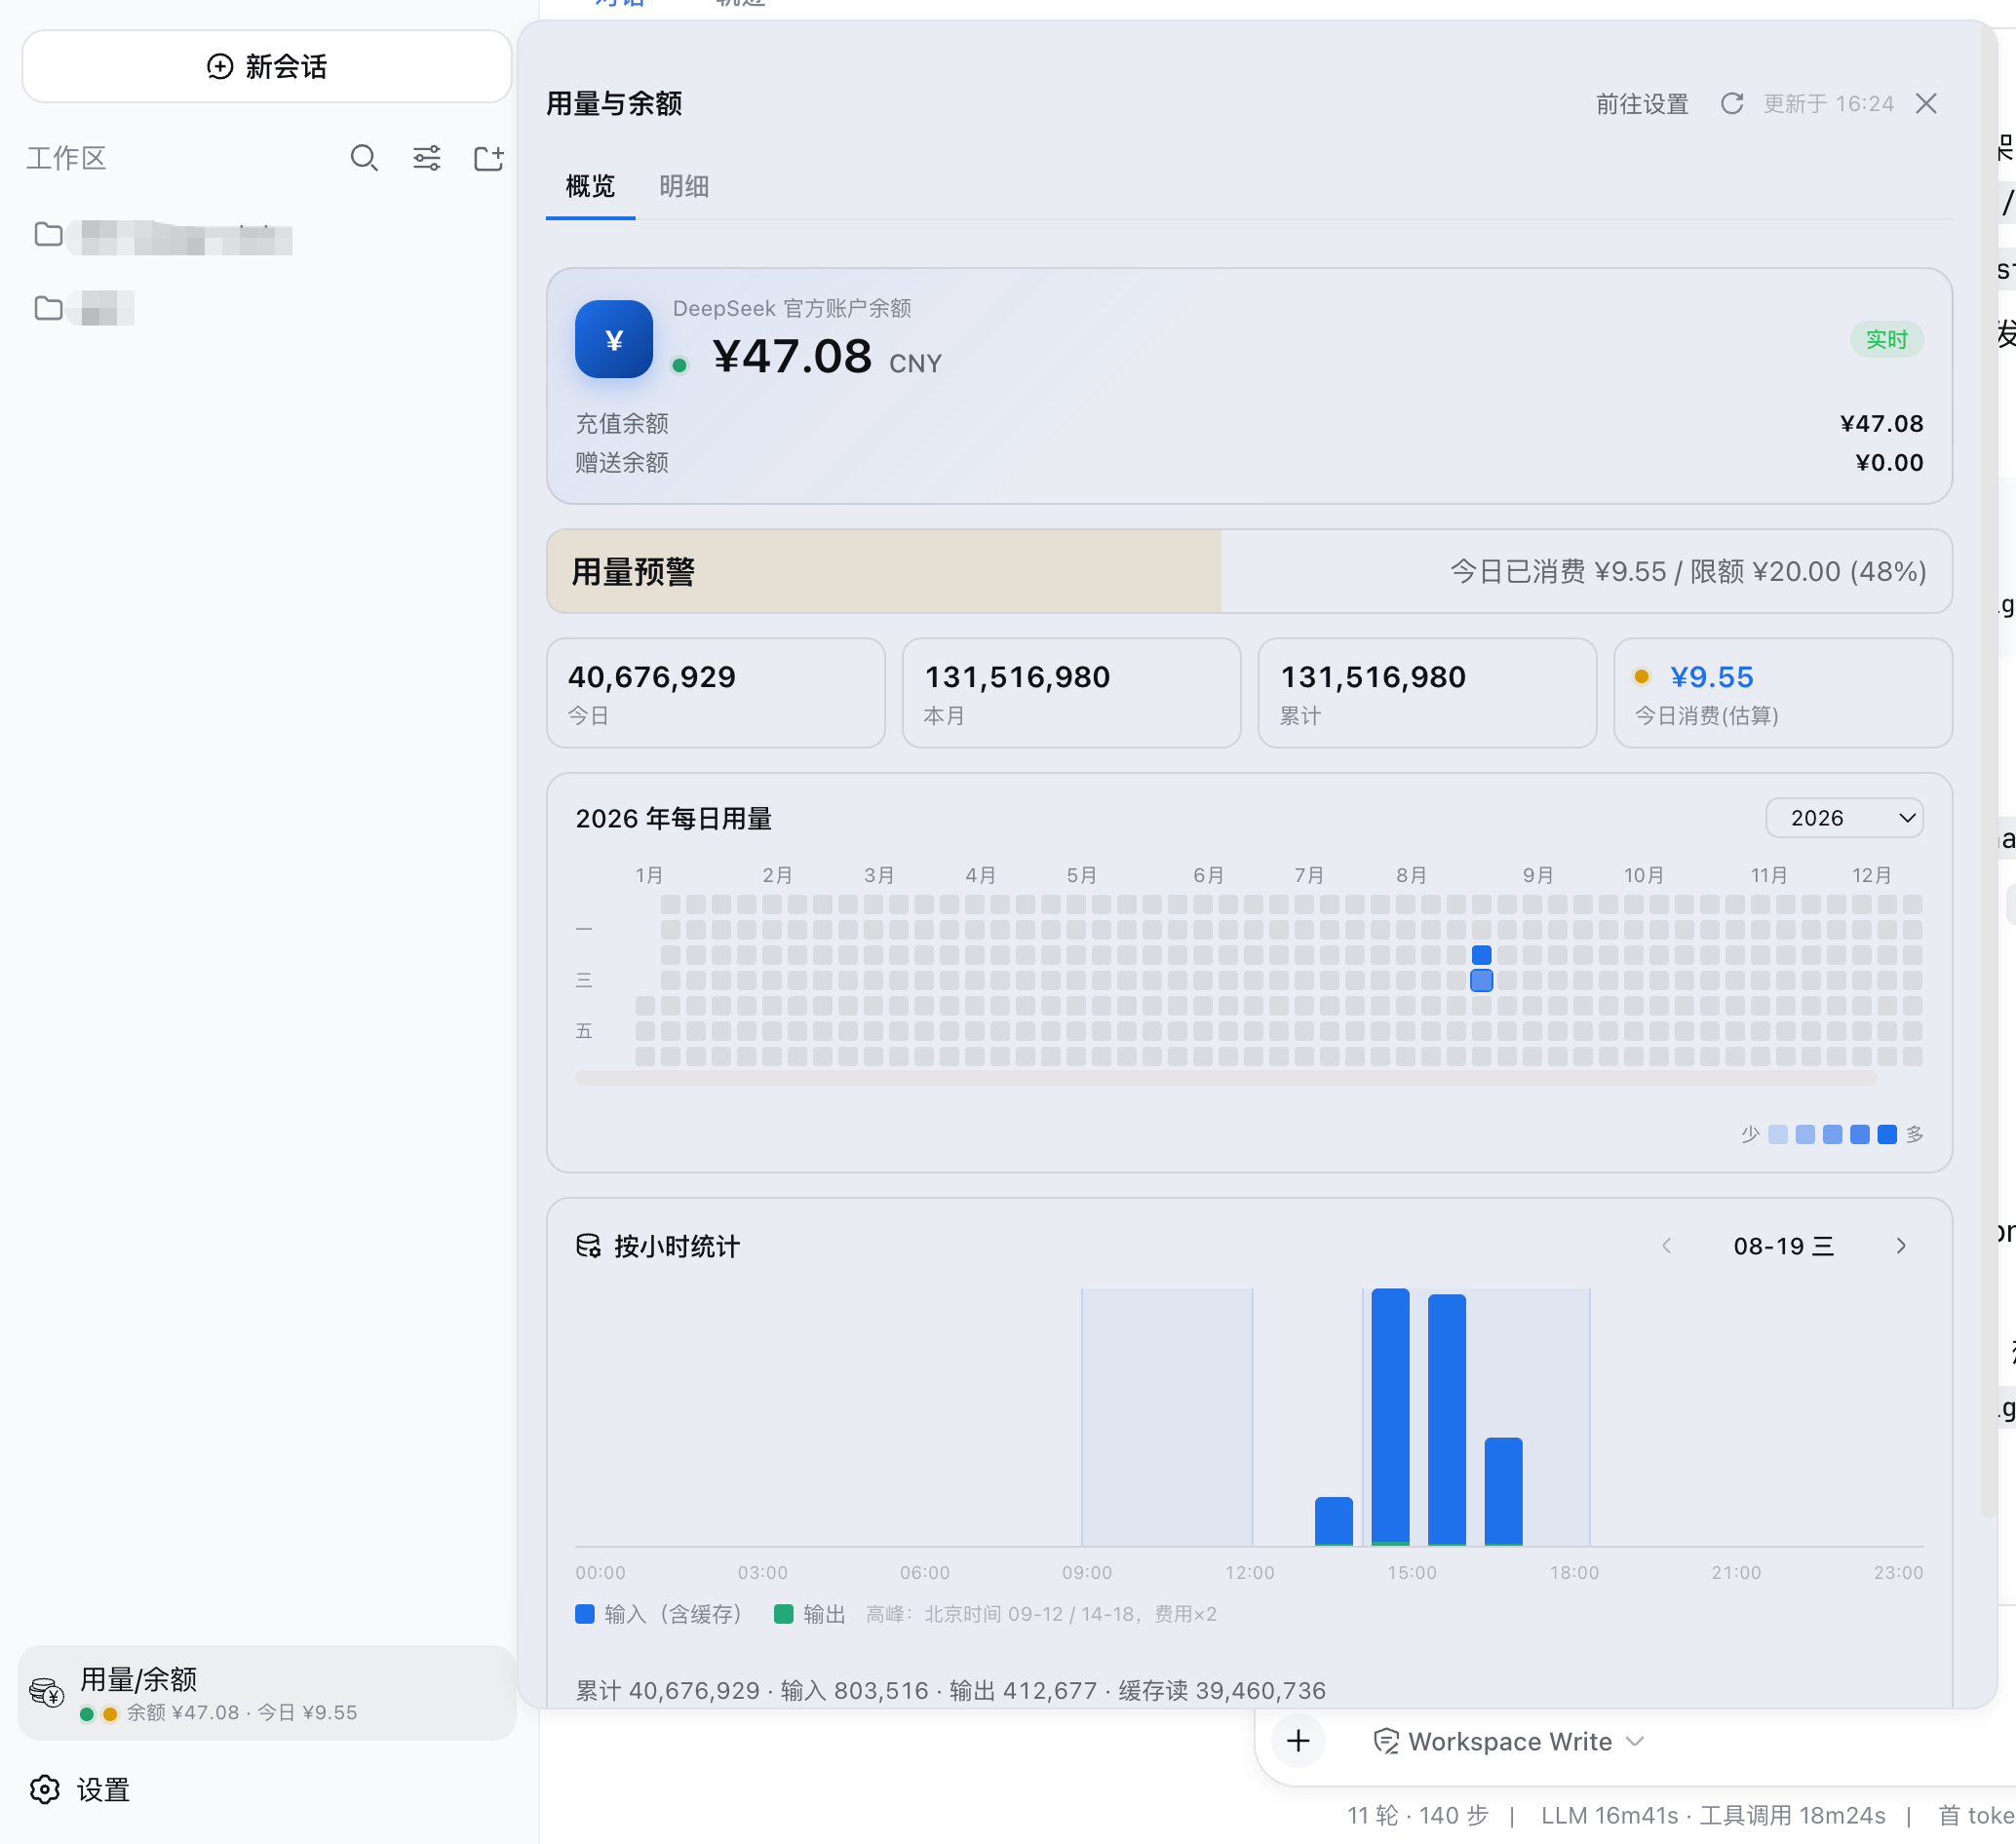Toggle 输入（含缓存） legend item
Screen dimensions: 2016x1844
659,1614
